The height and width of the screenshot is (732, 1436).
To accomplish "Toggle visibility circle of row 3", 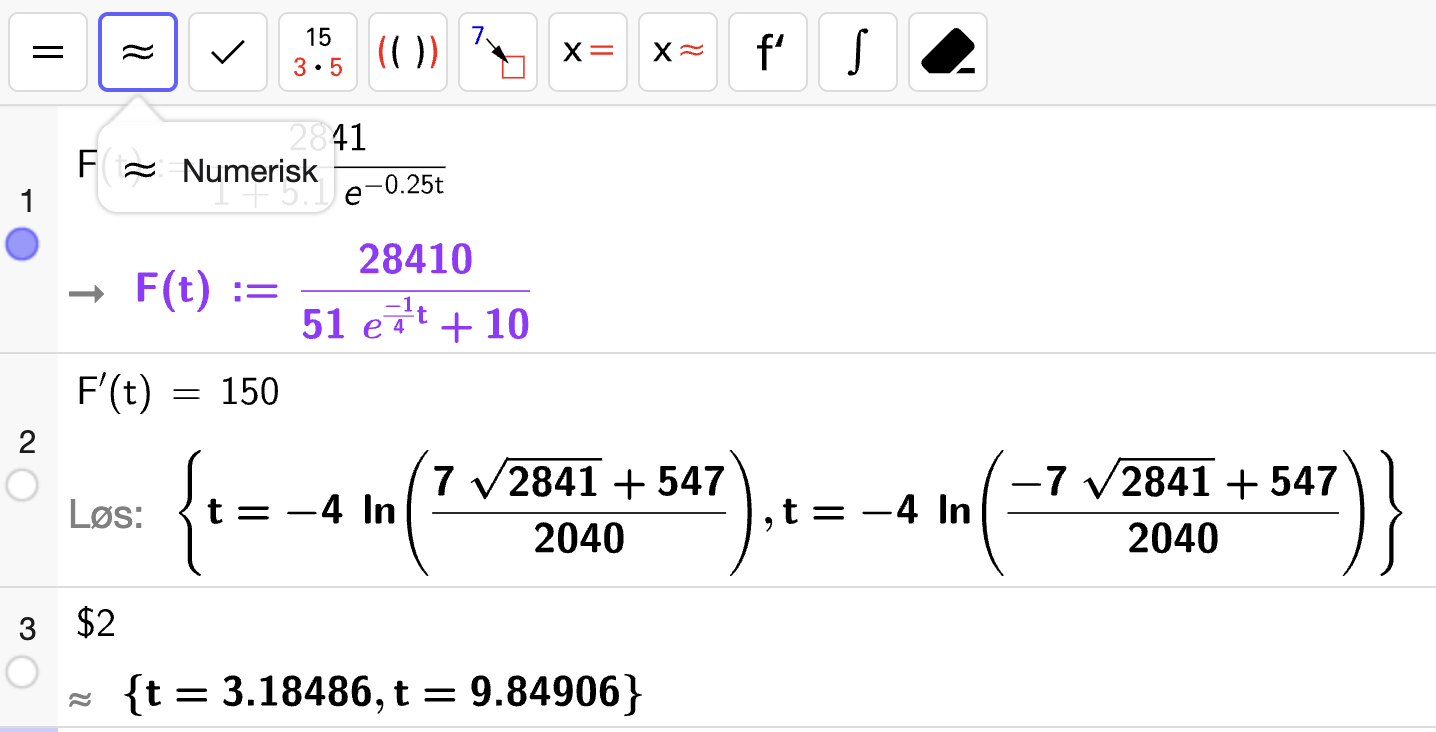I will point(22,672).
